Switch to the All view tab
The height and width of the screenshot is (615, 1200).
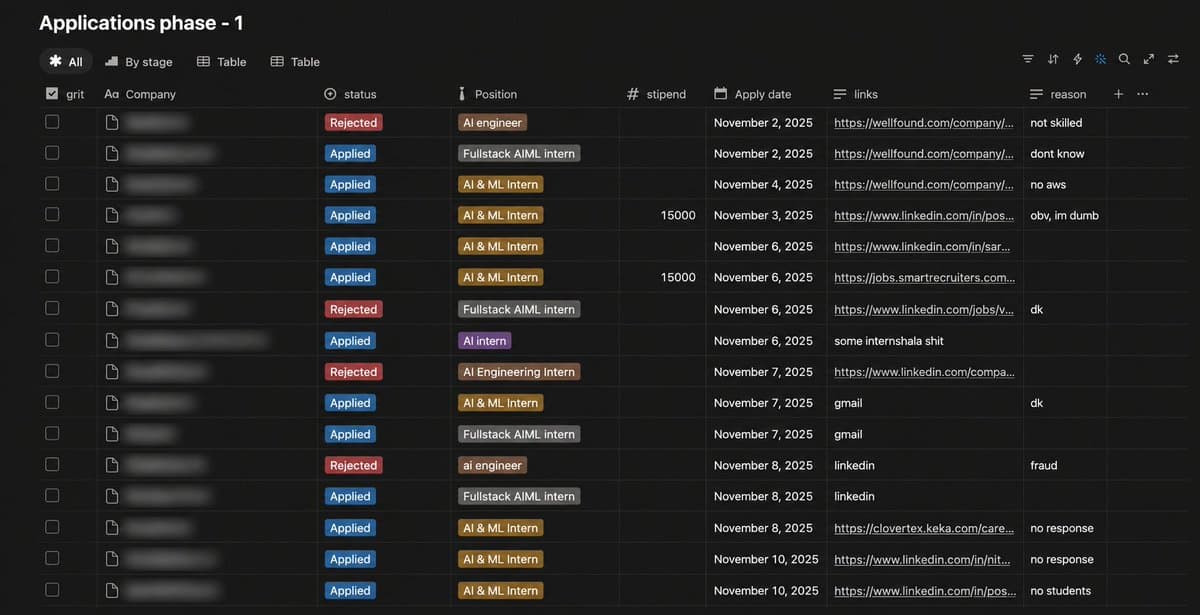click(x=66, y=61)
